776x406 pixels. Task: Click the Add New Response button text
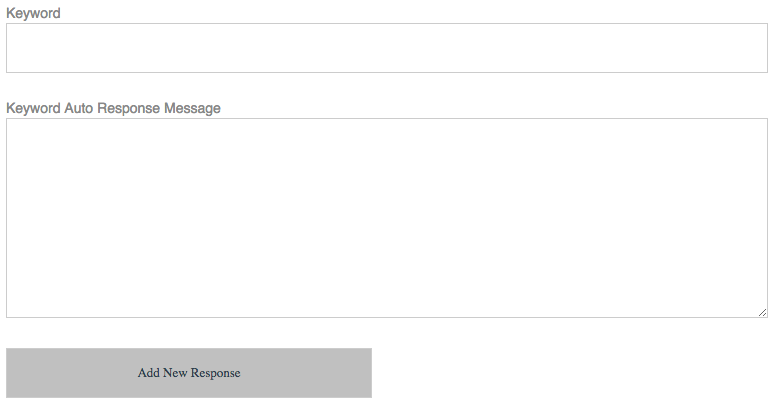[189, 373]
